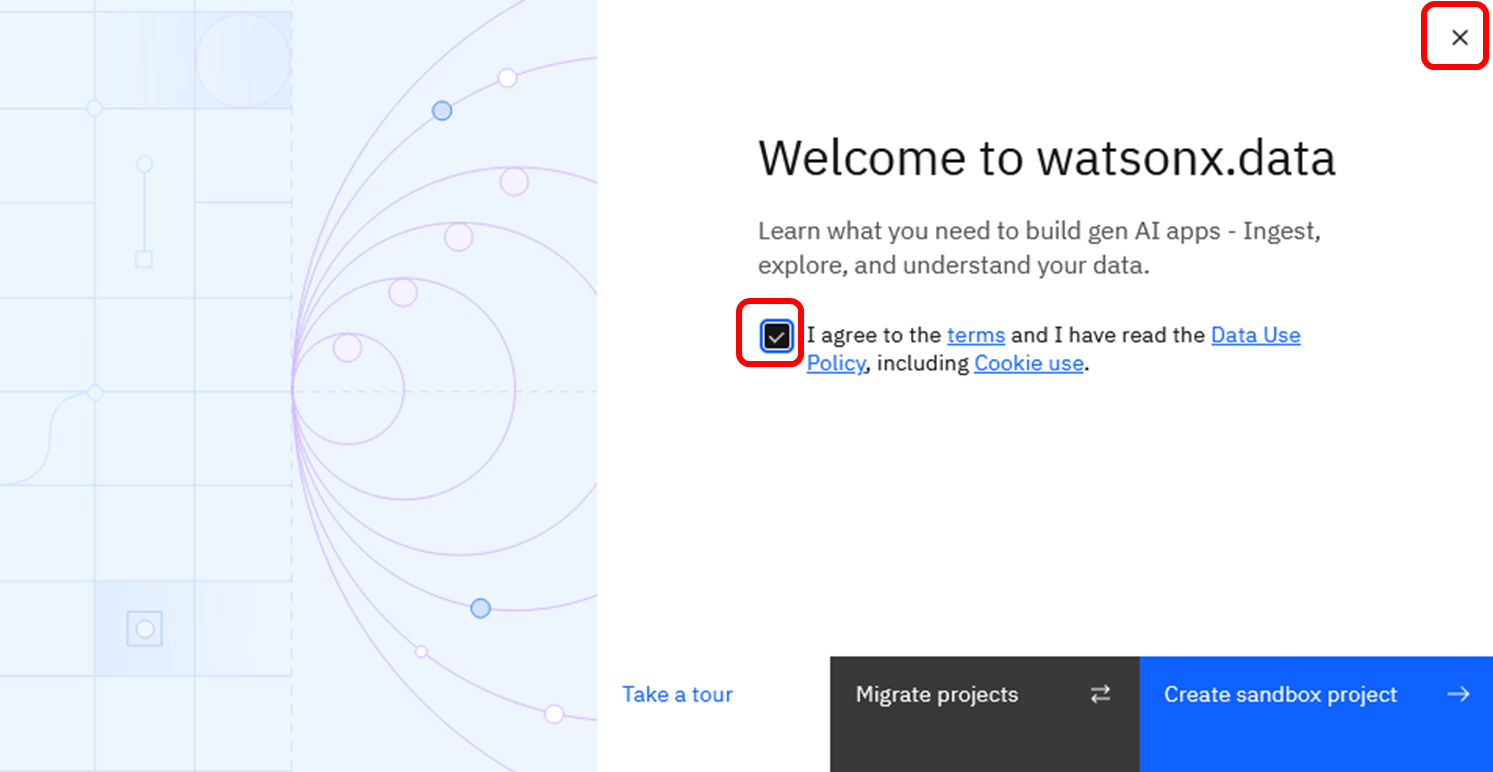This screenshot has height=772, width=1493.
Task: Click the description text about gen AI apps
Action: pos(1039,248)
